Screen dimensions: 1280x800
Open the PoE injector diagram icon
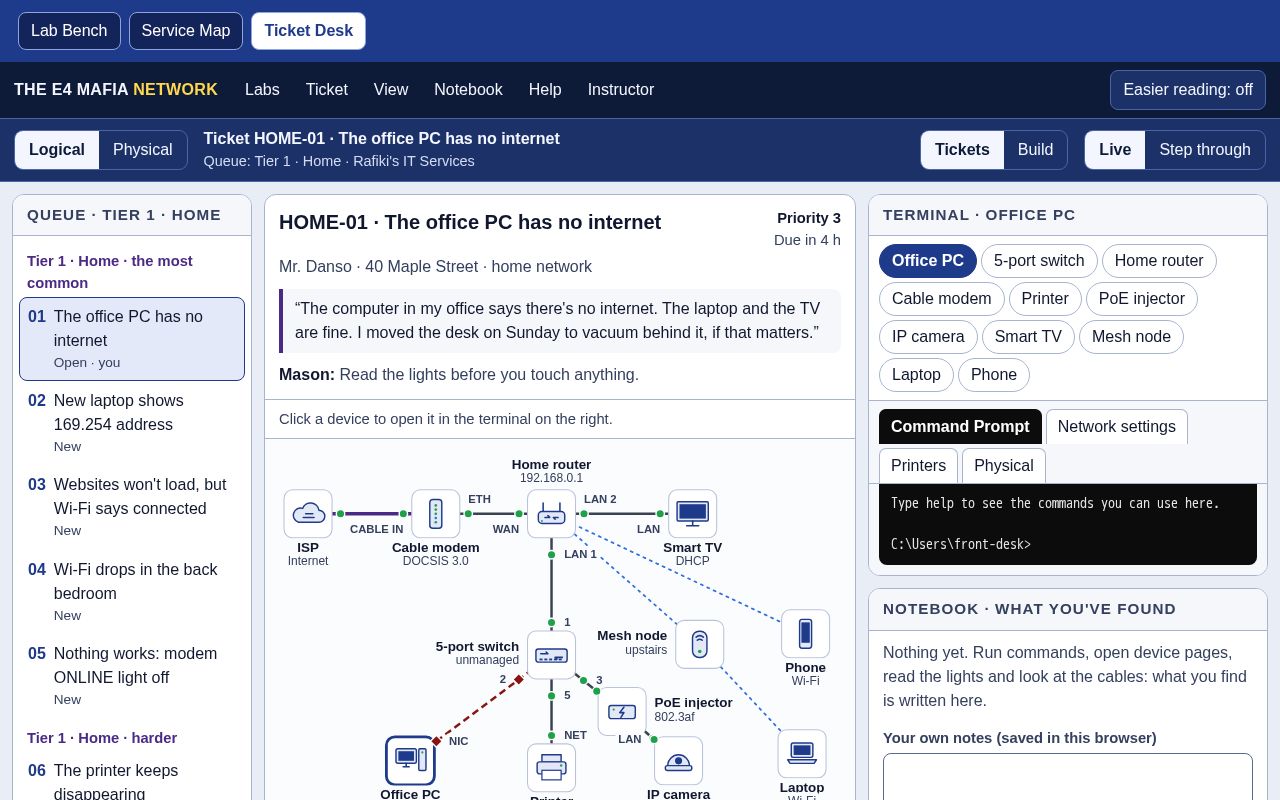click(x=622, y=712)
